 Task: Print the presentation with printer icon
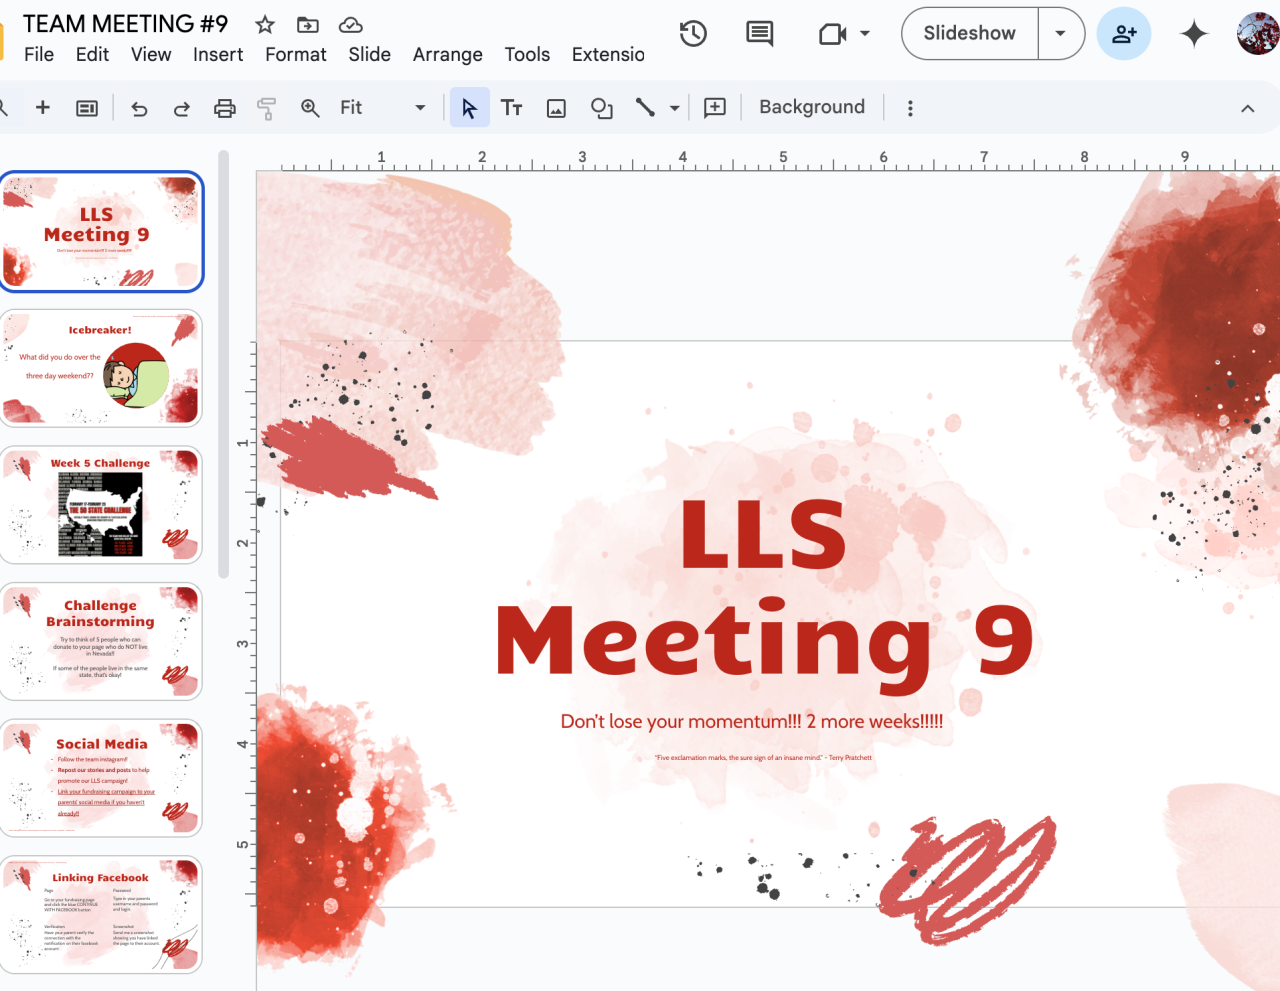pyautogui.click(x=225, y=108)
